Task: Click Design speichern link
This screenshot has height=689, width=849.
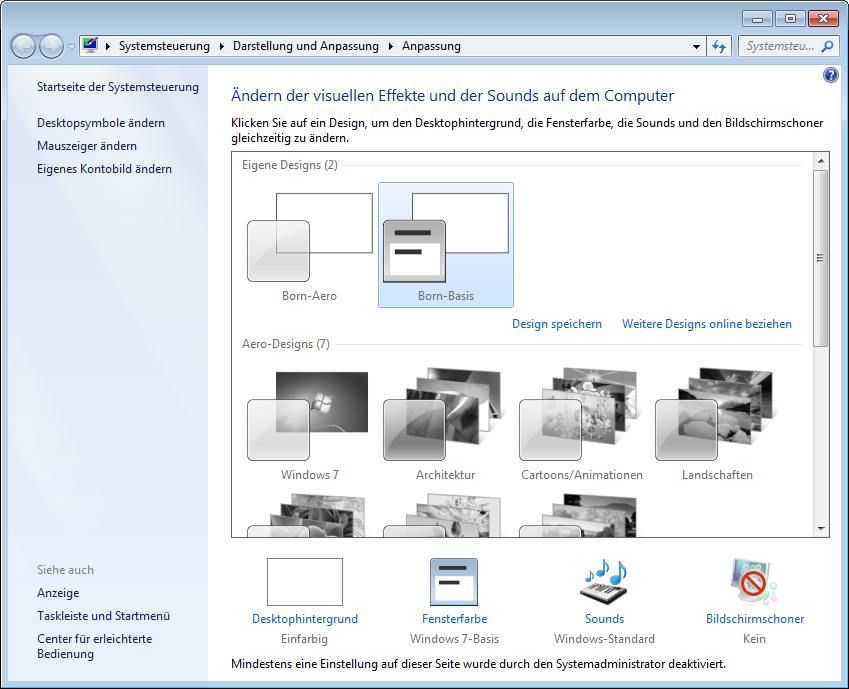Action: [557, 324]
